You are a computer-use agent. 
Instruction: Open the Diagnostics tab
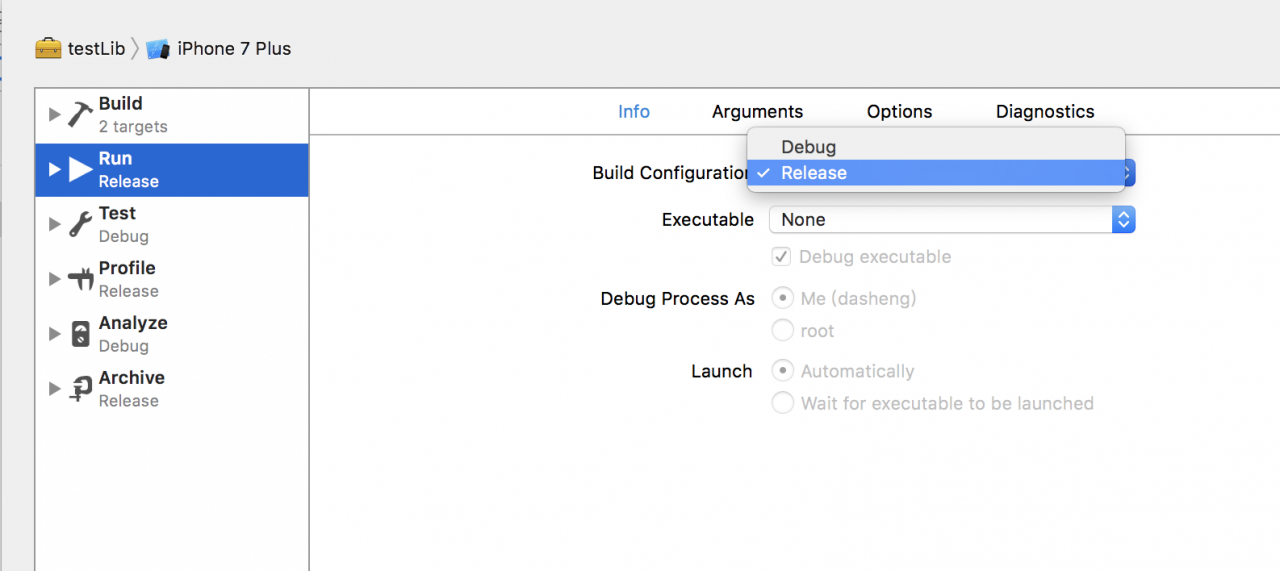coord(1045,112)
